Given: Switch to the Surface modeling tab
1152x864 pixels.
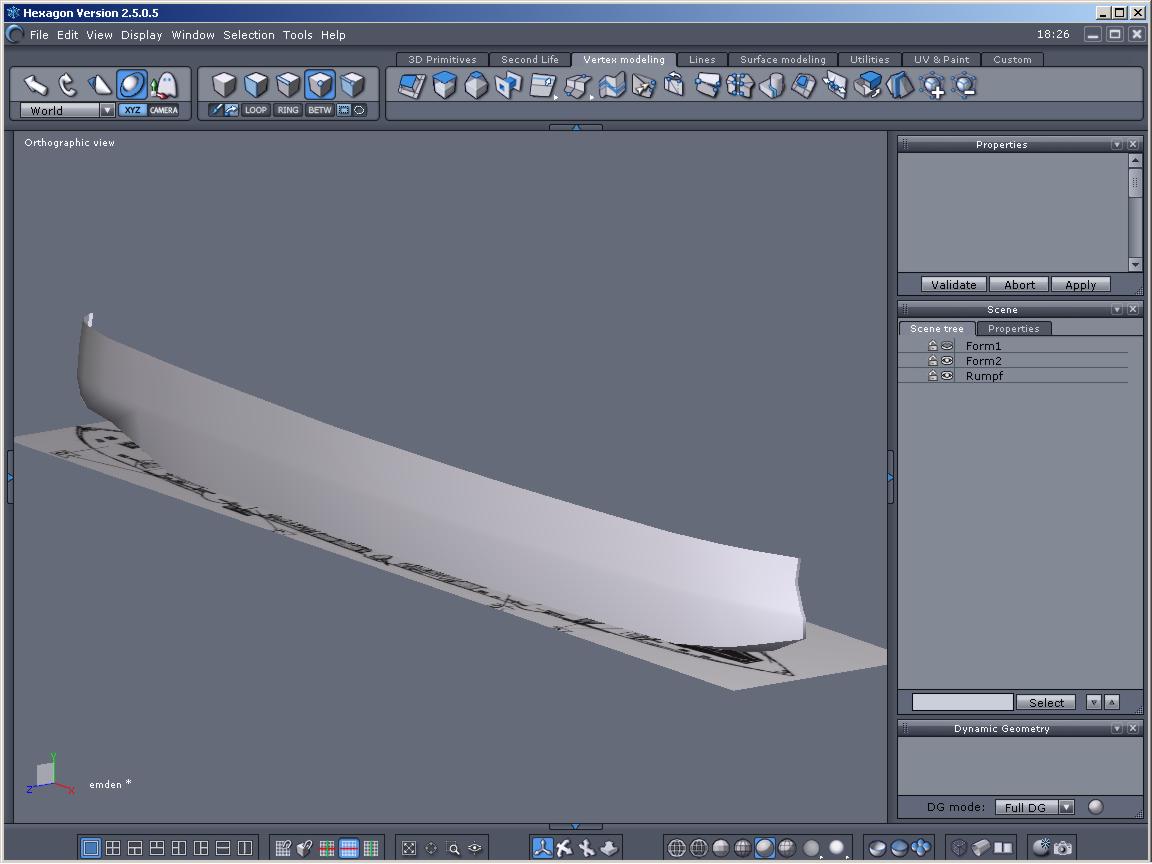Looking at the screenshot, I should click(x=782, y=60).
